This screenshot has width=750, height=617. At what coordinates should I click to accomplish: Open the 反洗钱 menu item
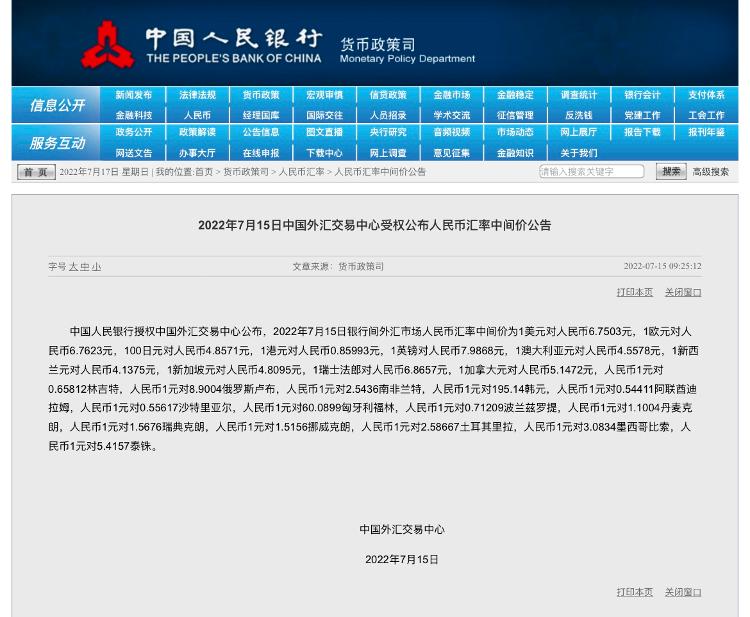coord(579,115)
